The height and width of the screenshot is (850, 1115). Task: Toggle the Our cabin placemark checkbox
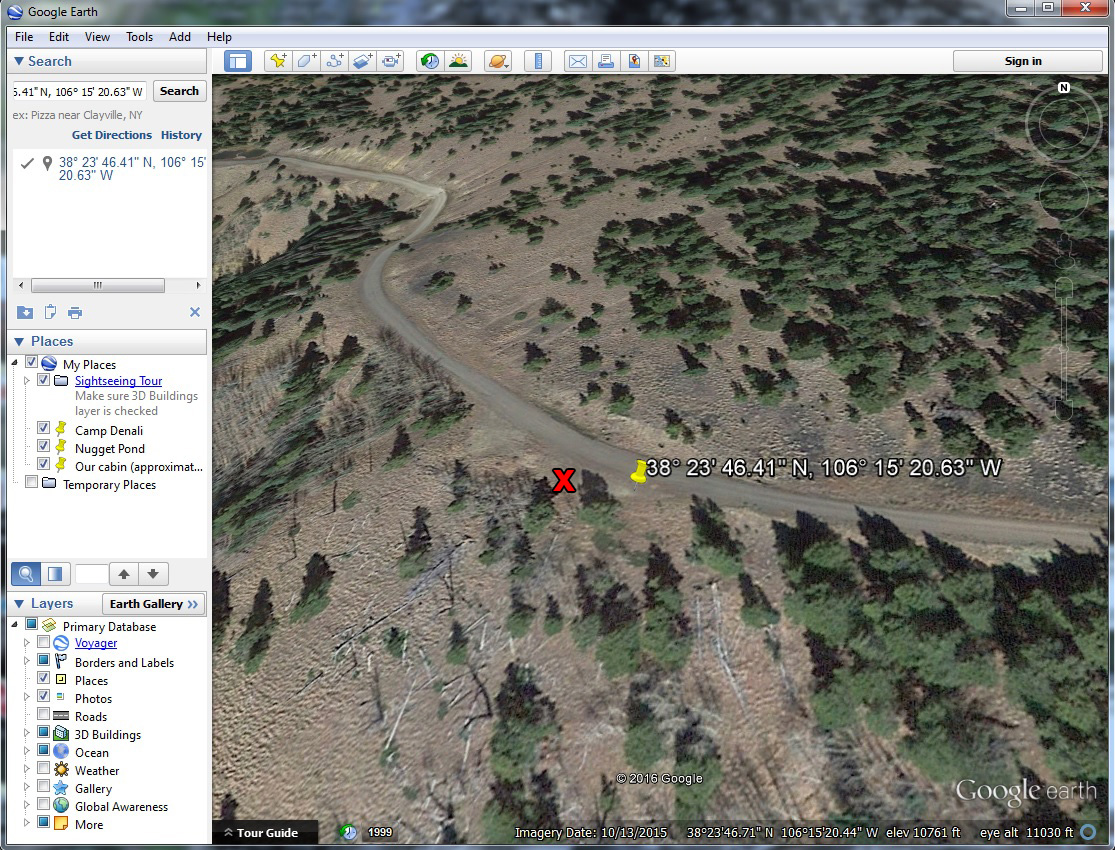(x=43, y=464)
